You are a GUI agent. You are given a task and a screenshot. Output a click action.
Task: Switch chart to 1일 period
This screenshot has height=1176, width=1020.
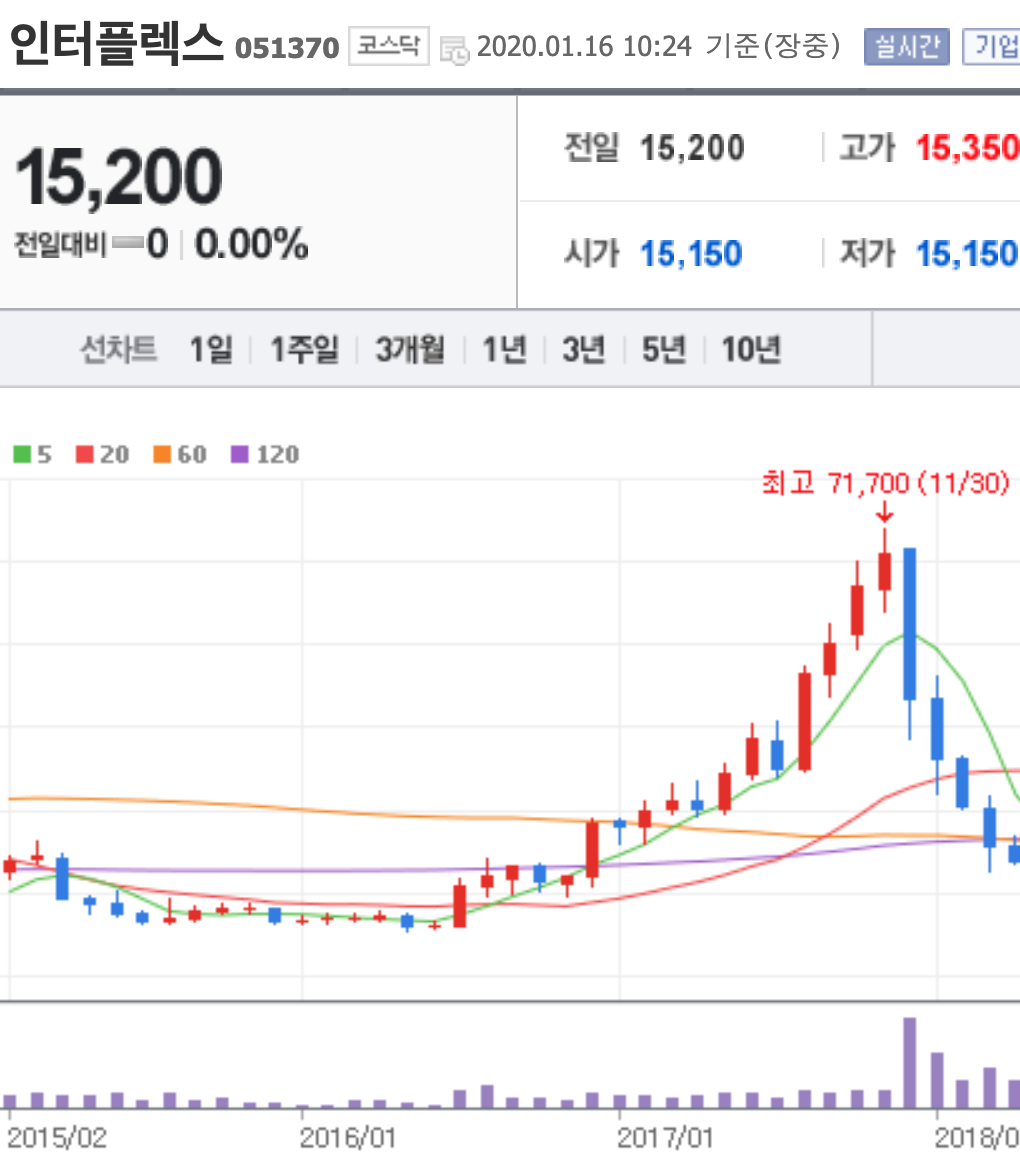pos(211,350)
